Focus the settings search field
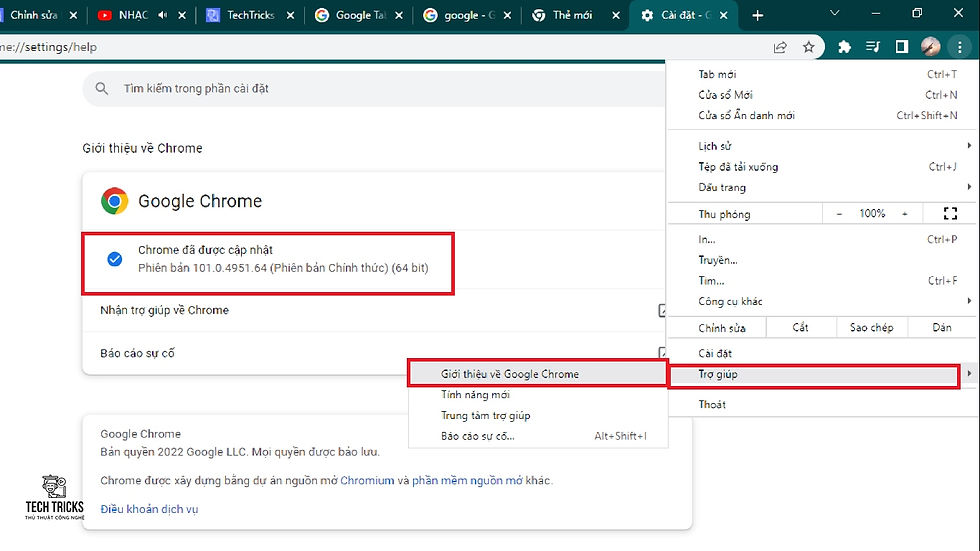 (x=375, y=89)
